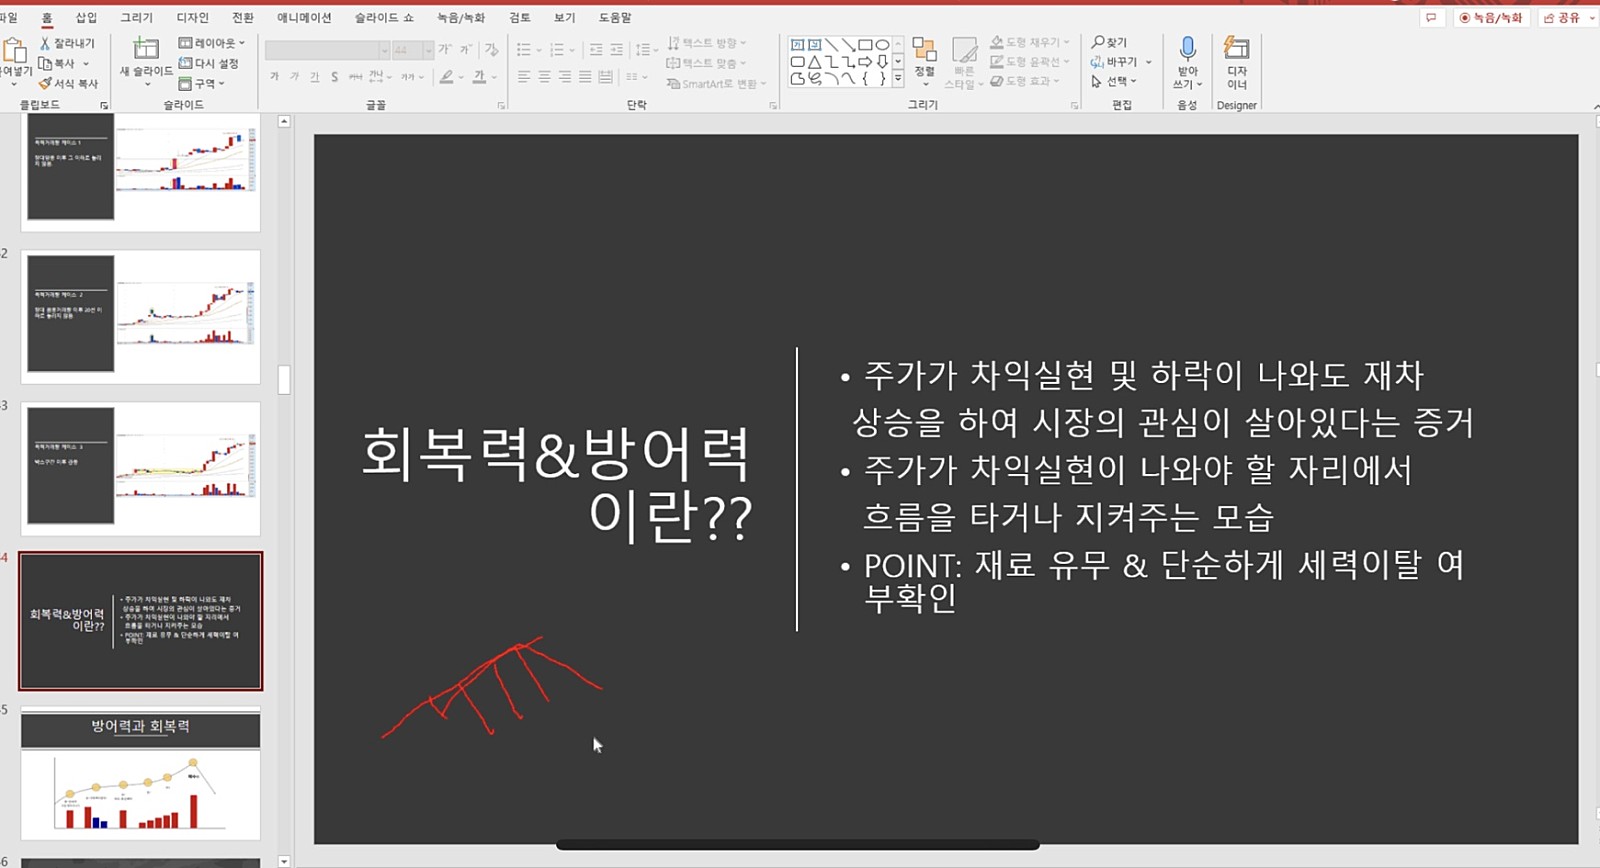Click the Increase Indent icon
The image size is (1600, 868).
[617, 50]
